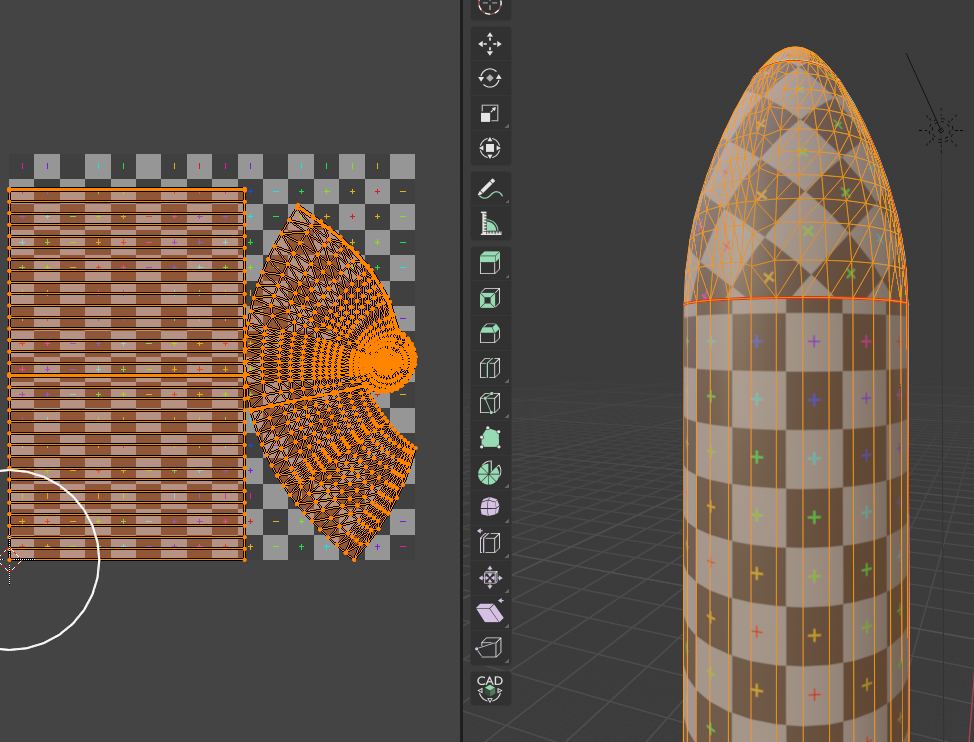The image size is (974, 742).
Task: Choose the Edge Slide tool
Action: (x=490, y=542)
